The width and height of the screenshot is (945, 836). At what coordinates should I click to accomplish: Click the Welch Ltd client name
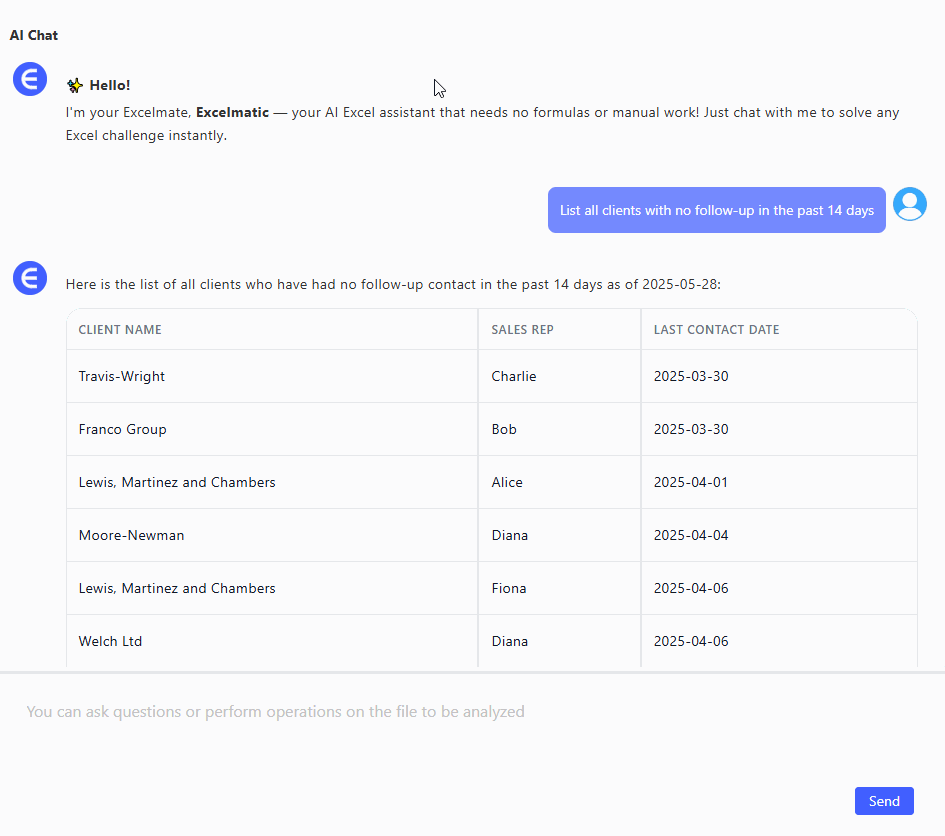point(110,641)
